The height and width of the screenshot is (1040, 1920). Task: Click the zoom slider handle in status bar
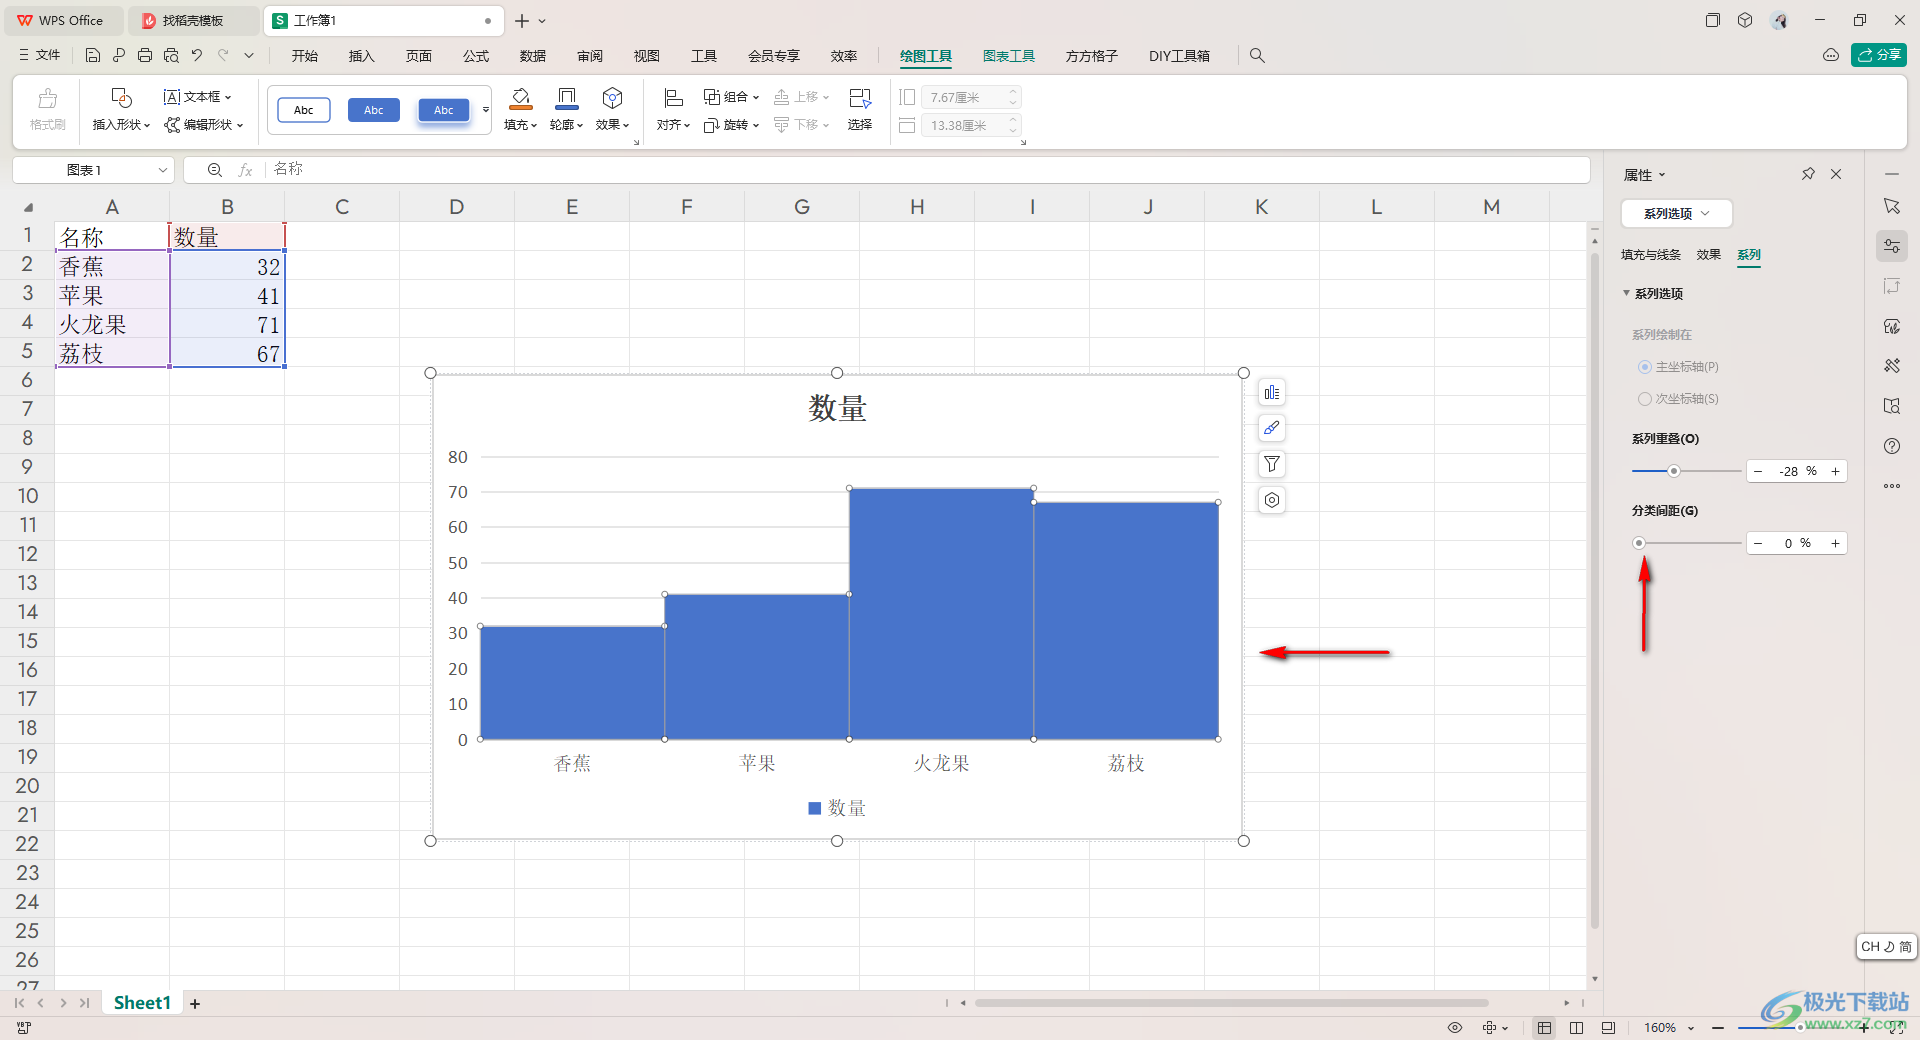coord(1800,1028)
